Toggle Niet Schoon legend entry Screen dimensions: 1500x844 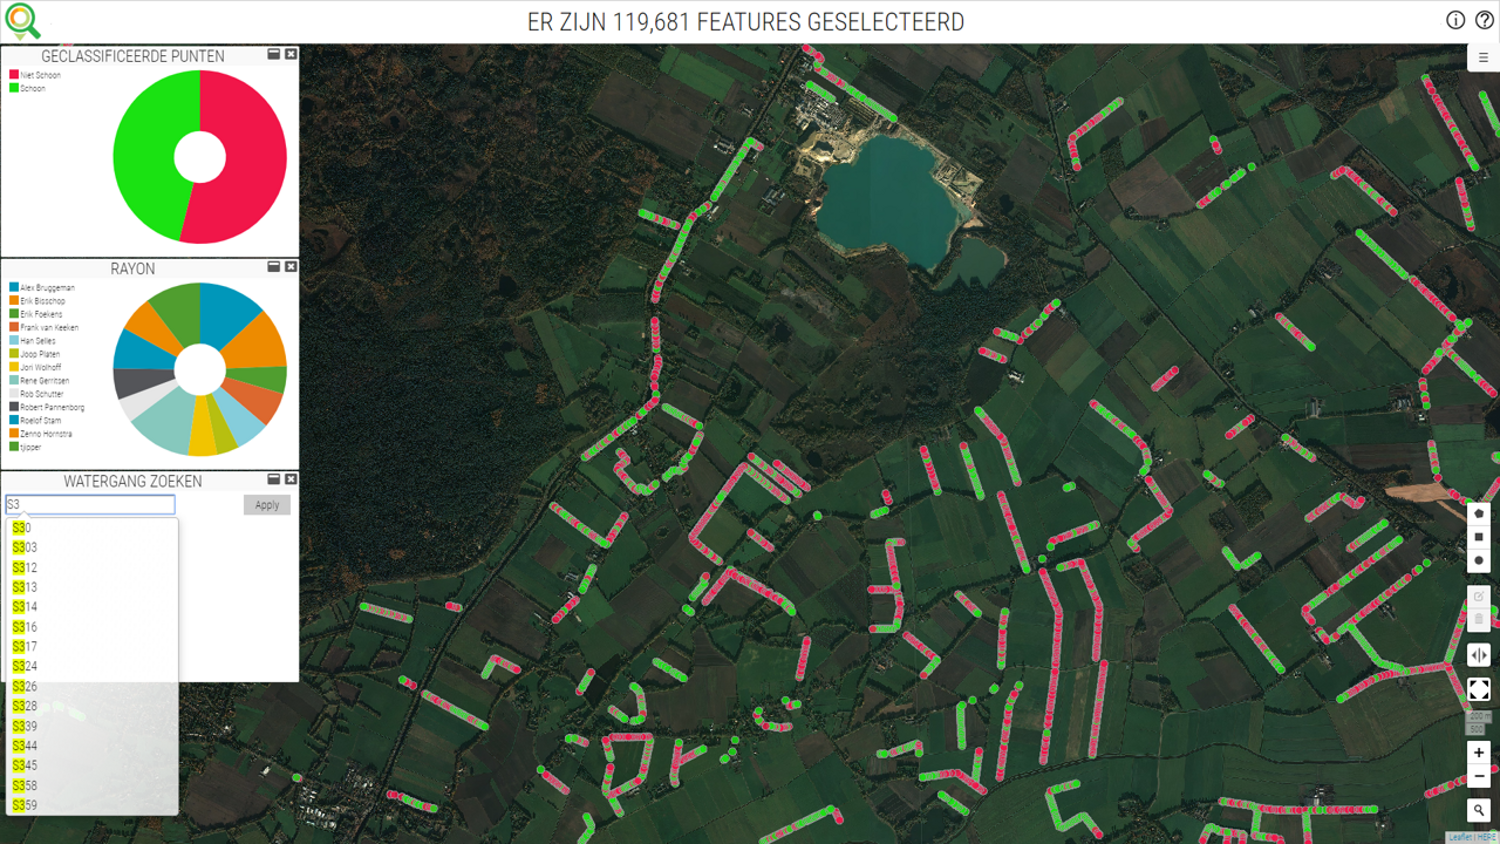pyautogui.click(x=40, y=75)
